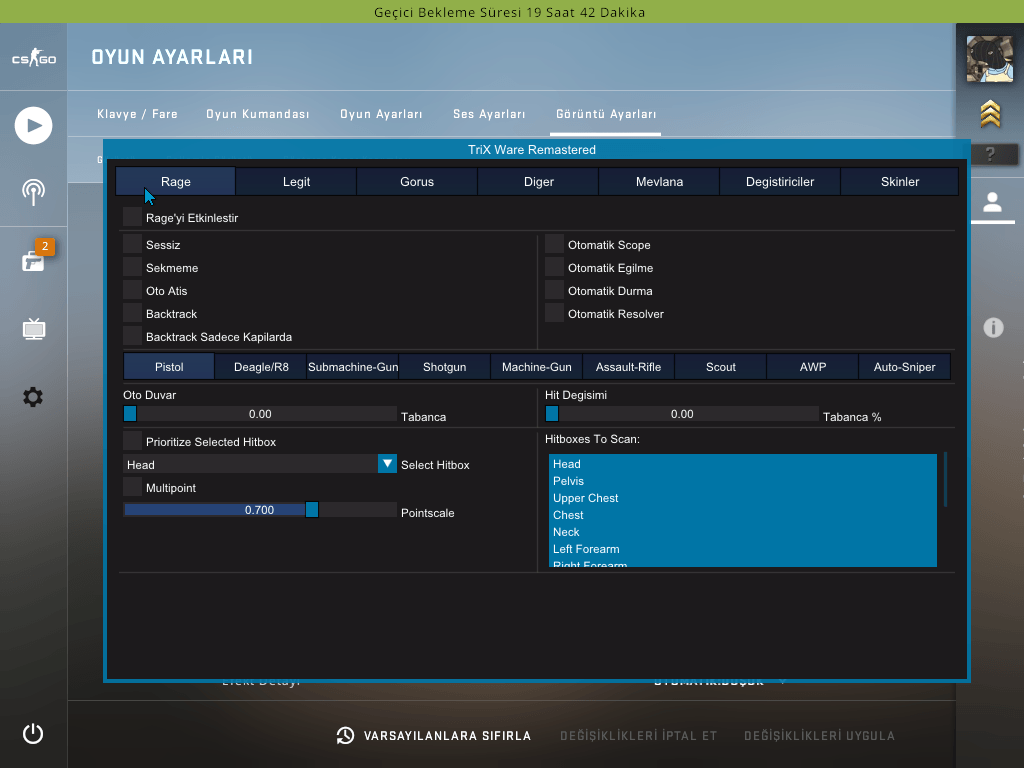
Task: Select the Assault-Rifle tab
Action: (628, 366)
